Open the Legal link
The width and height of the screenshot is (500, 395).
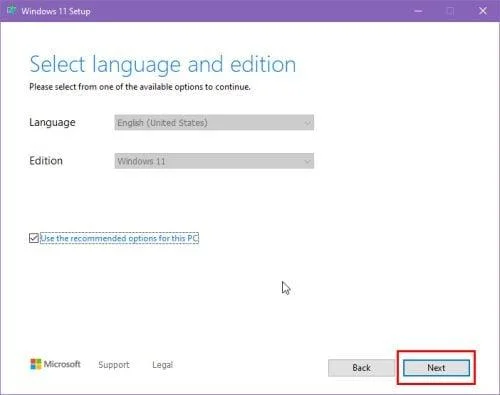[162, 365]
